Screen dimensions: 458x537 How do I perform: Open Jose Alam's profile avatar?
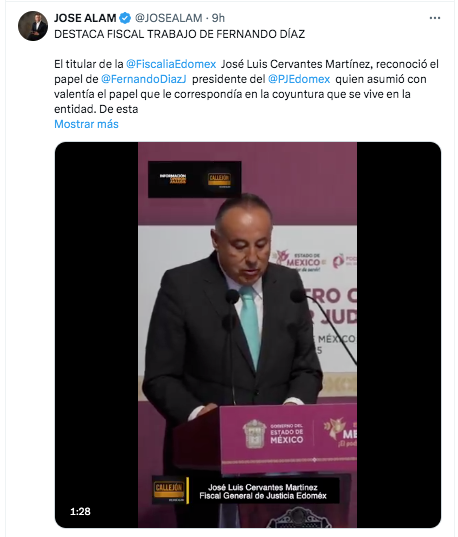pyautogui.click(x=33, y=26)
